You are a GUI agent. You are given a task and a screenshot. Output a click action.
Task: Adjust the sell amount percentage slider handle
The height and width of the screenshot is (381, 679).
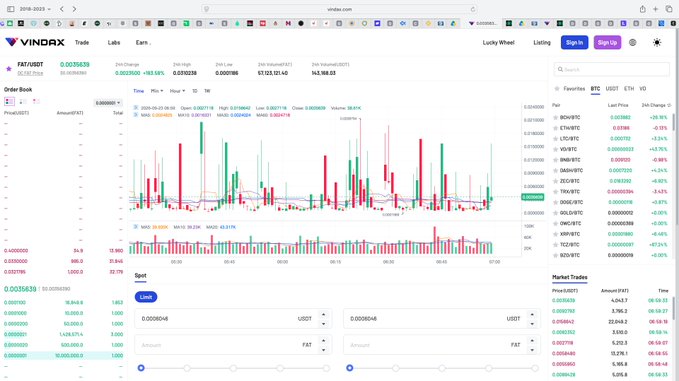click(349, 368)
